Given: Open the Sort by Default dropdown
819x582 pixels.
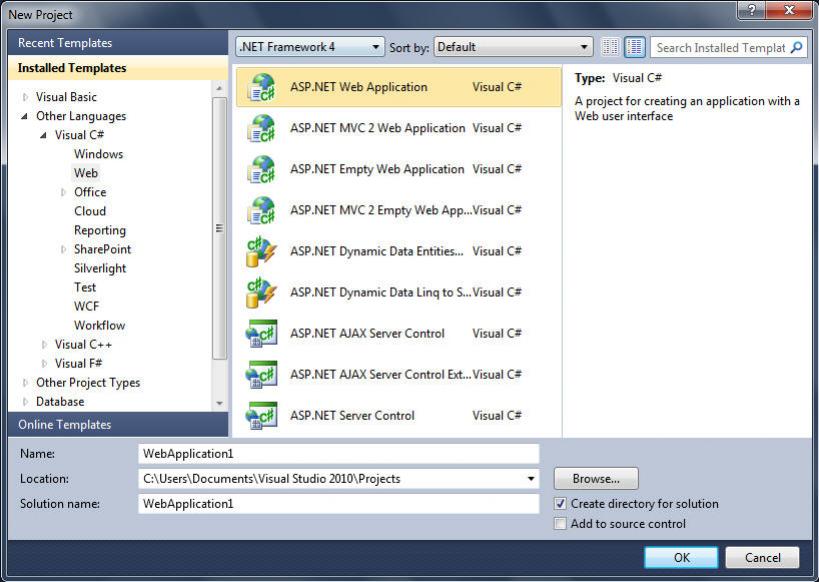Looking at the screenshot, I should click(x=513, y=47).
